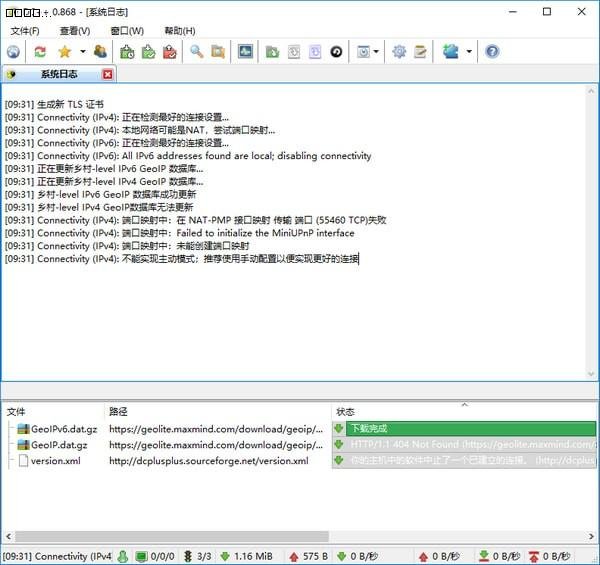Open the ADL Search folder-magnifier icon
Viewport: 600px width, 565px height.
218,52
